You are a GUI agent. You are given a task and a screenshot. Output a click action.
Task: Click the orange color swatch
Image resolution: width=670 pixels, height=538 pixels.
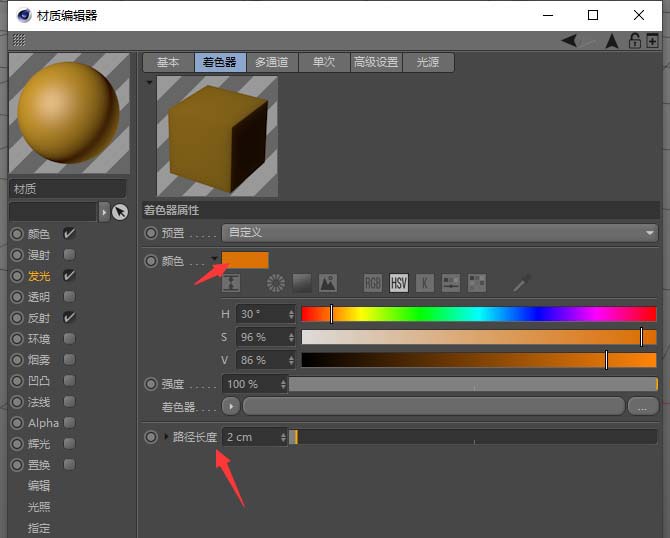tap(250, 260)
